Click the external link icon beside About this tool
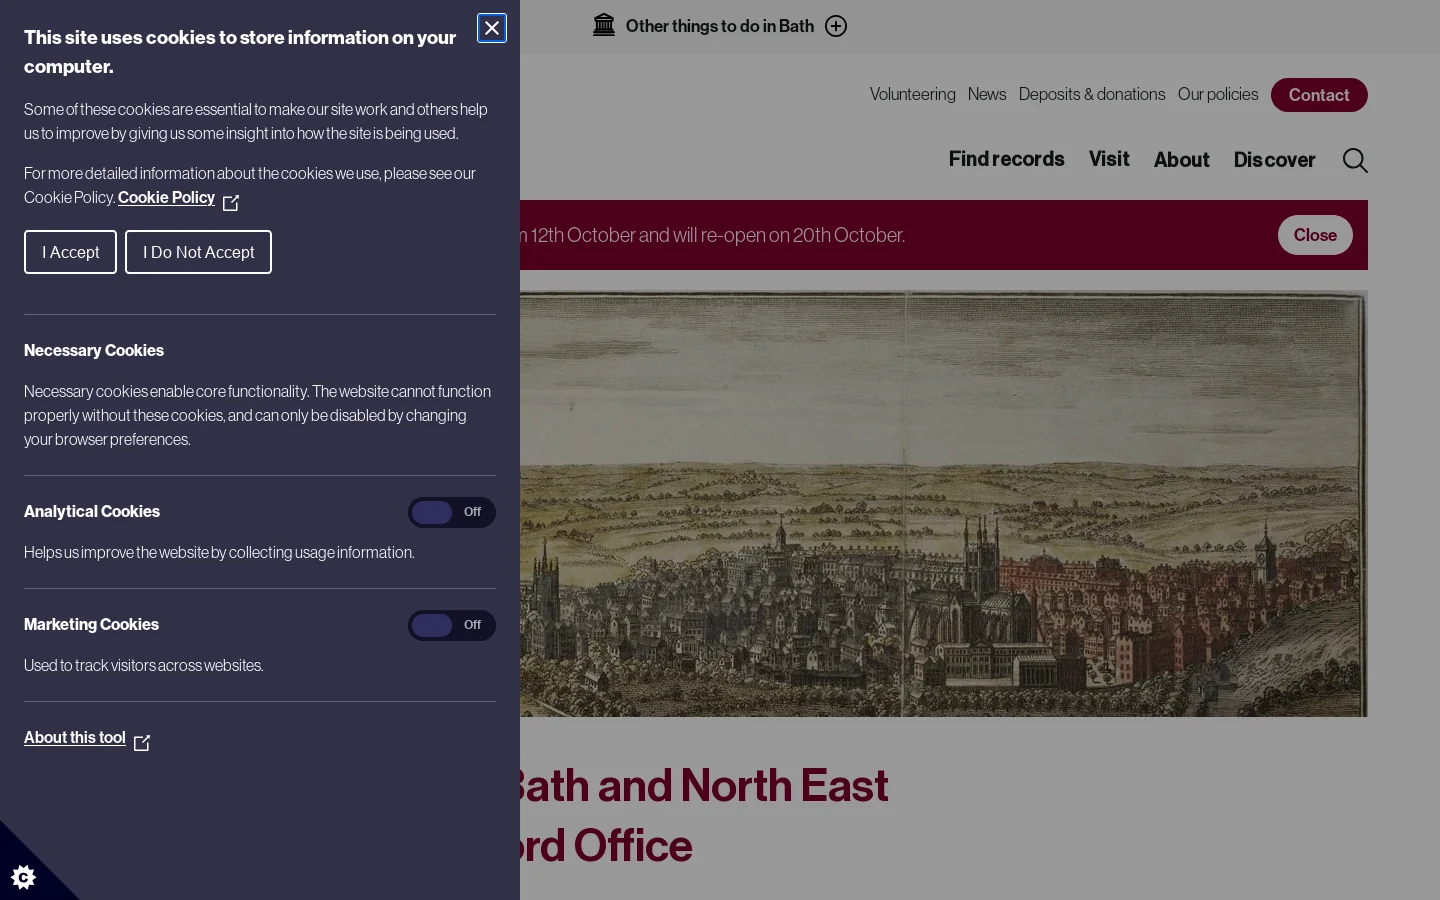The height and width of the screenshot is (900, 1440). [x=142, y=743]
